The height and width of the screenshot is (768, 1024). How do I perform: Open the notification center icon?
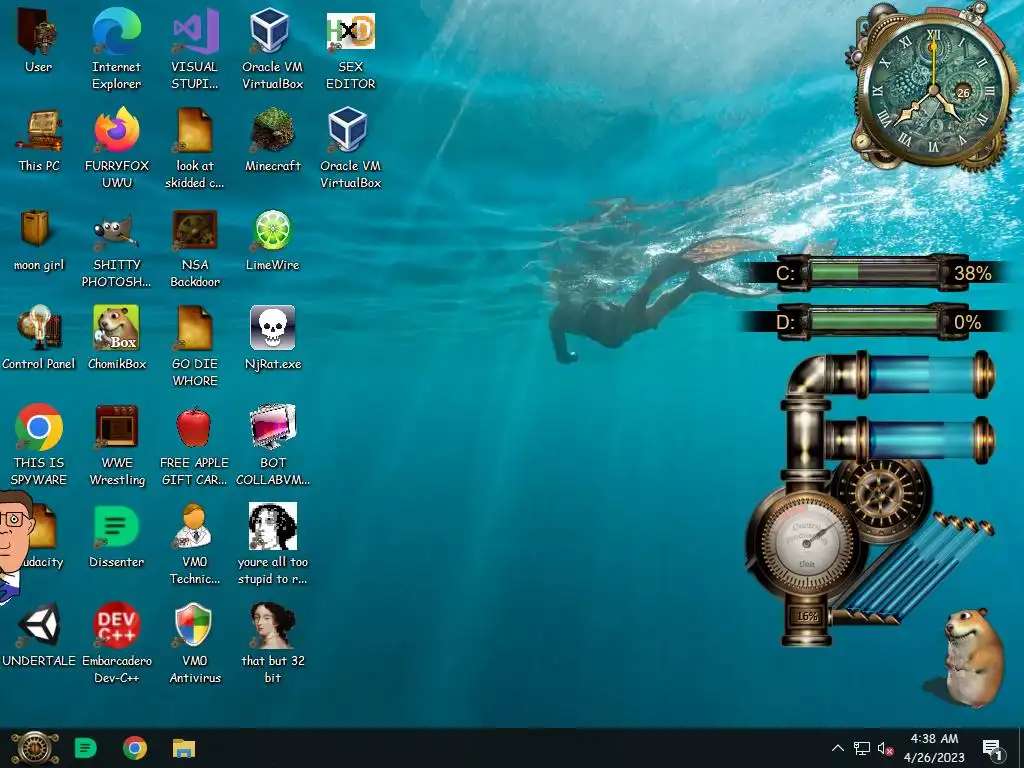point(993,749)
